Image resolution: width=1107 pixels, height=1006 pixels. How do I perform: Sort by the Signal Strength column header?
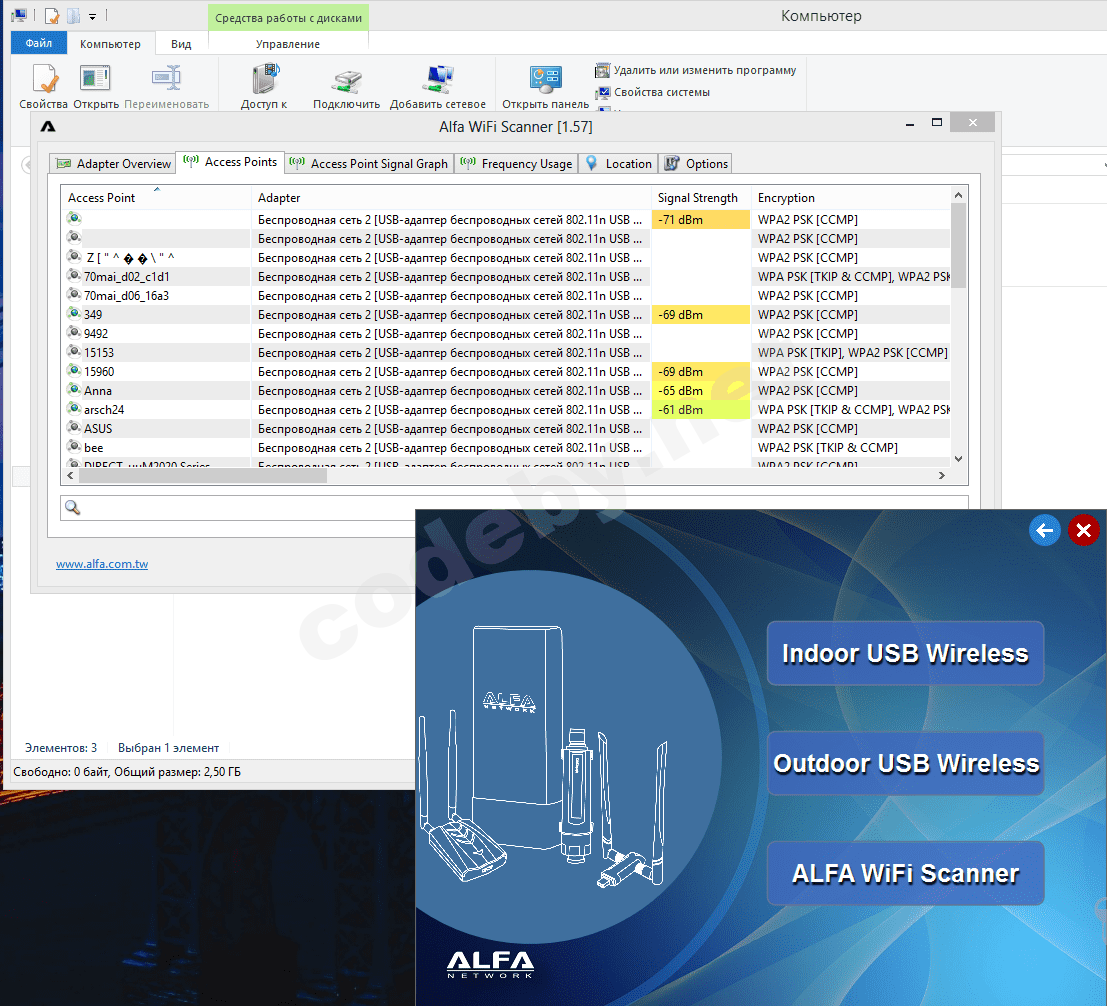click(697, 198)
